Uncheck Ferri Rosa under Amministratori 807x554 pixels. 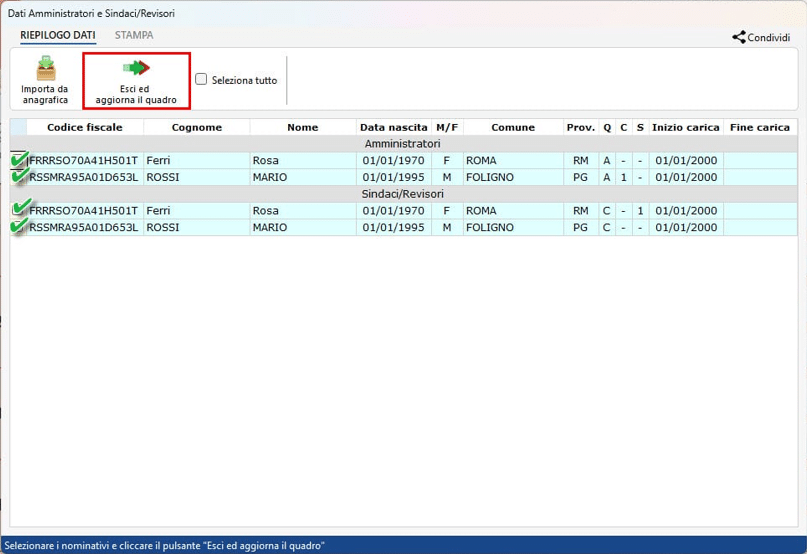coord(19,160)
